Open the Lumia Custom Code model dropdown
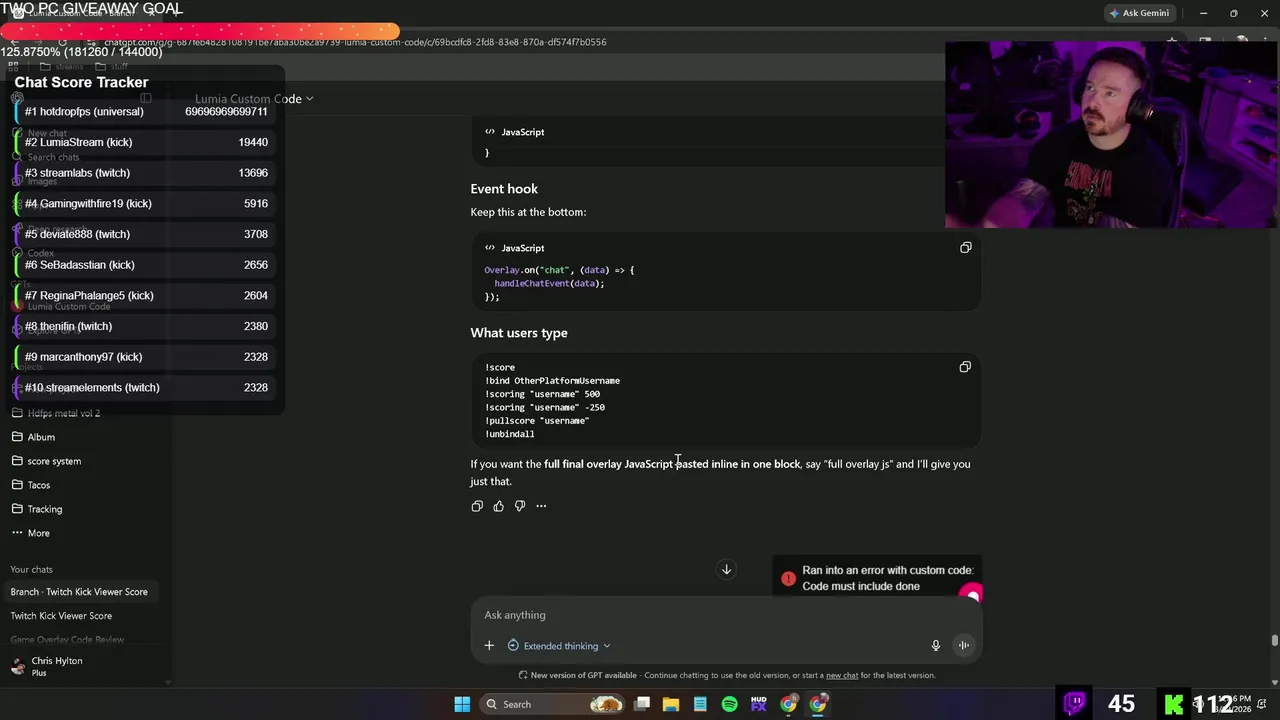This screenshot has width=1280, height=720. (254, 99)
